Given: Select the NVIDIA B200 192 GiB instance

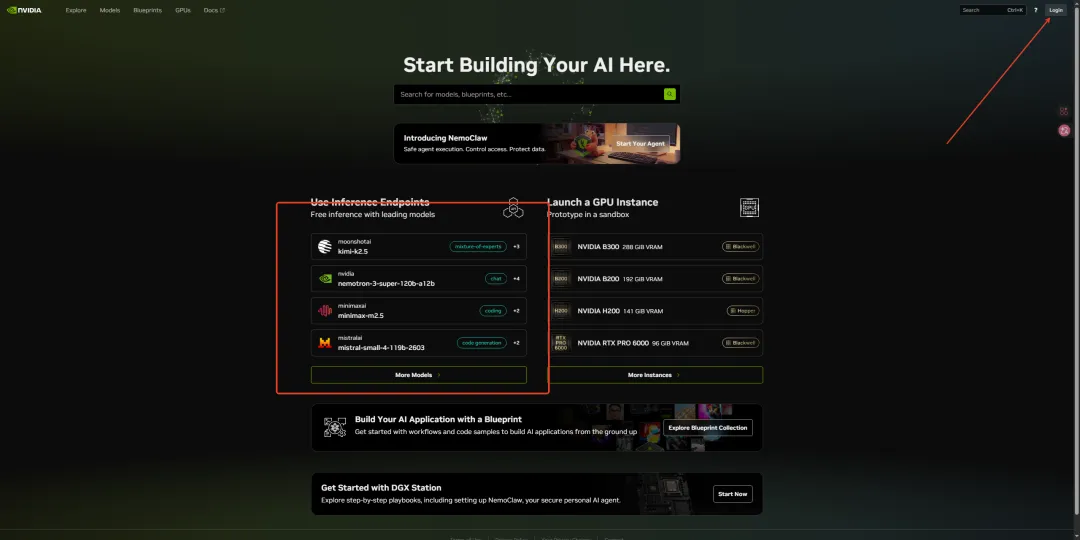Looking at the screenshot, I should click(x=655, y=279).
